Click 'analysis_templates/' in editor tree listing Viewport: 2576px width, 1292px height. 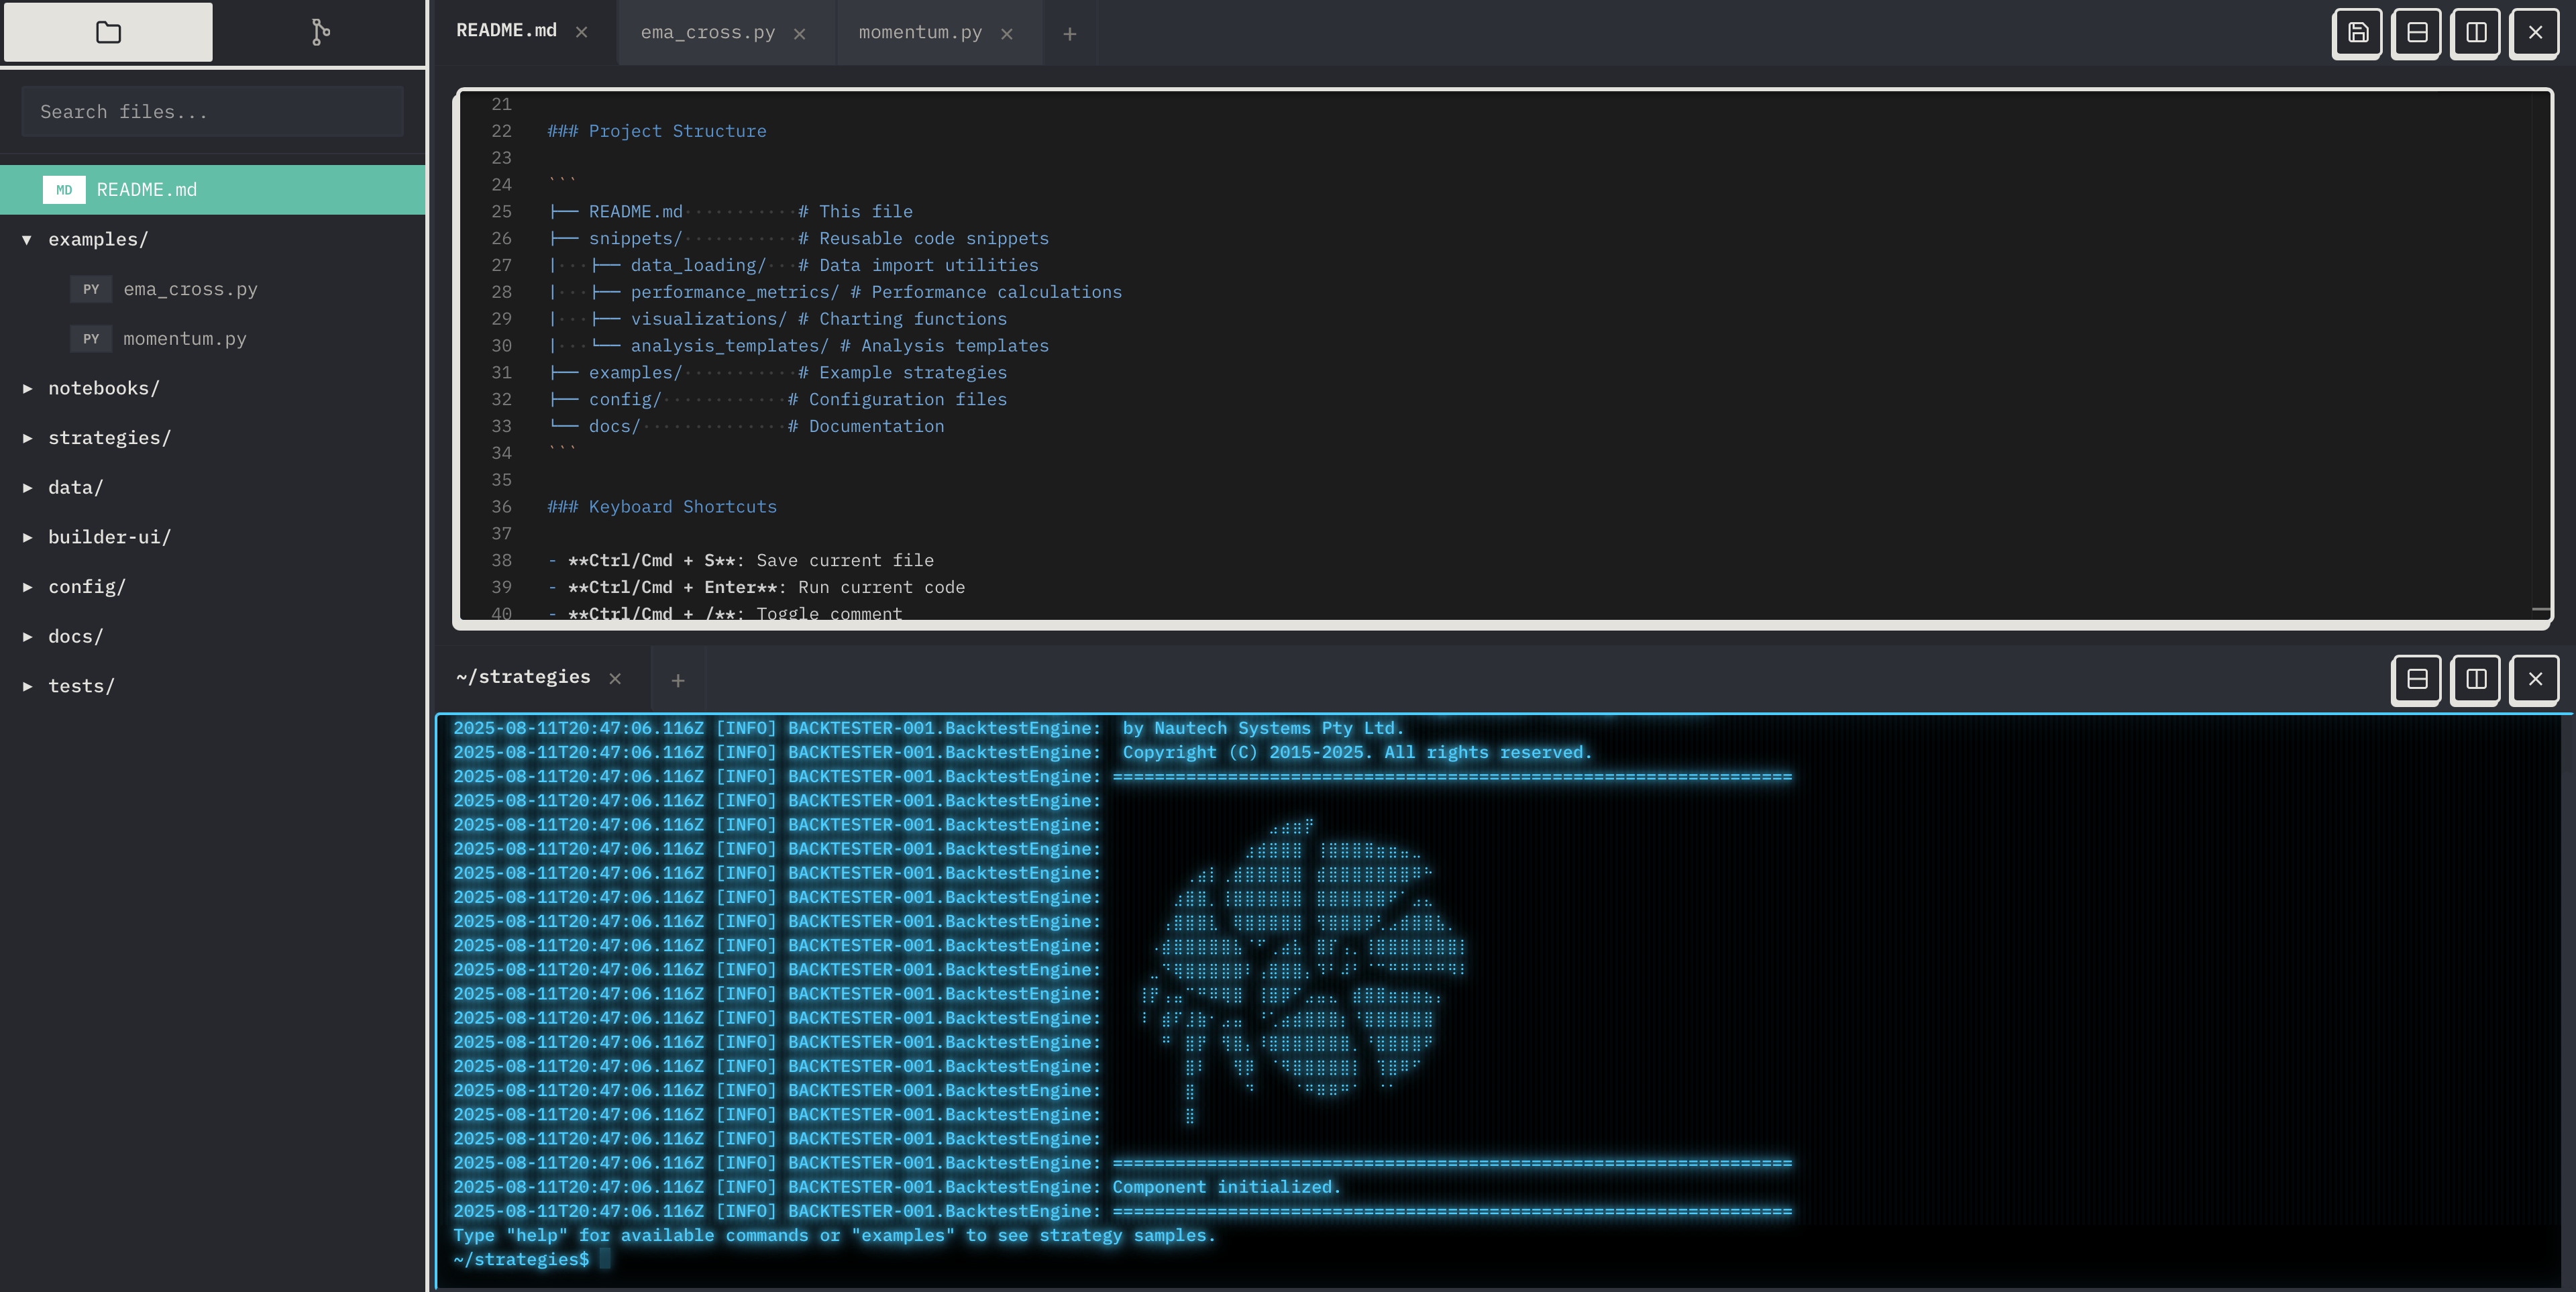[729, 346]
